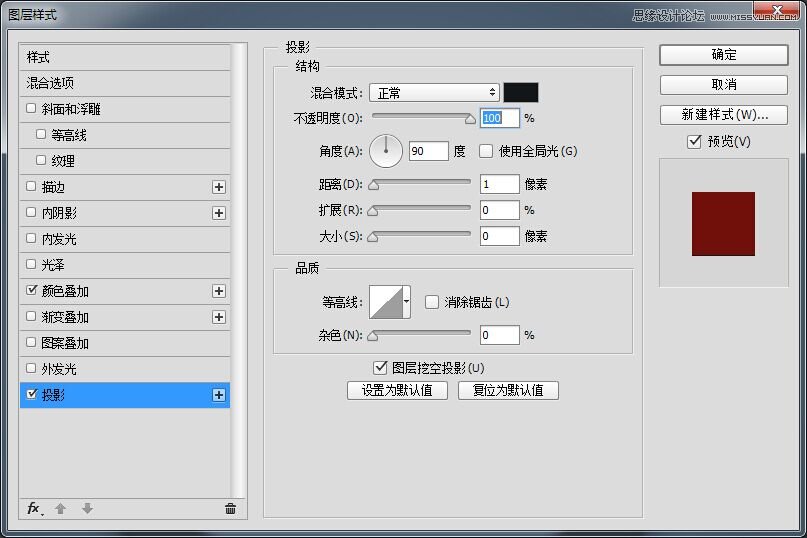Viewport: 807px width, 538px height.
Task: Click the 等高线 contour thumbnail
Action: 386,302
